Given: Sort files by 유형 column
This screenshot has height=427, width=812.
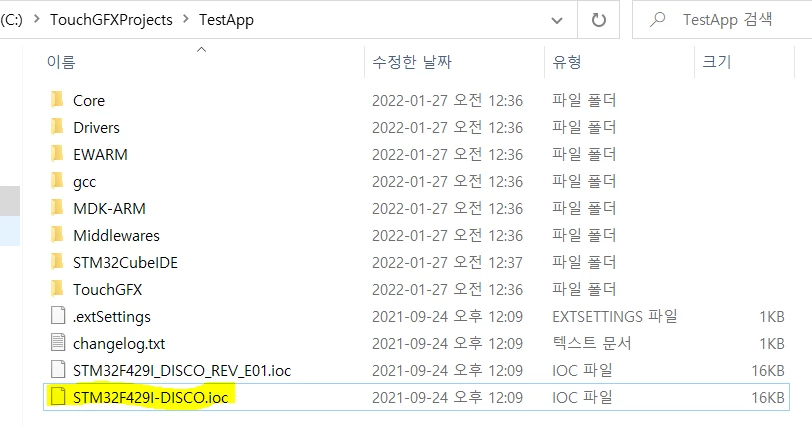Looking at the screenshot, I should click(x=567, y=62).
